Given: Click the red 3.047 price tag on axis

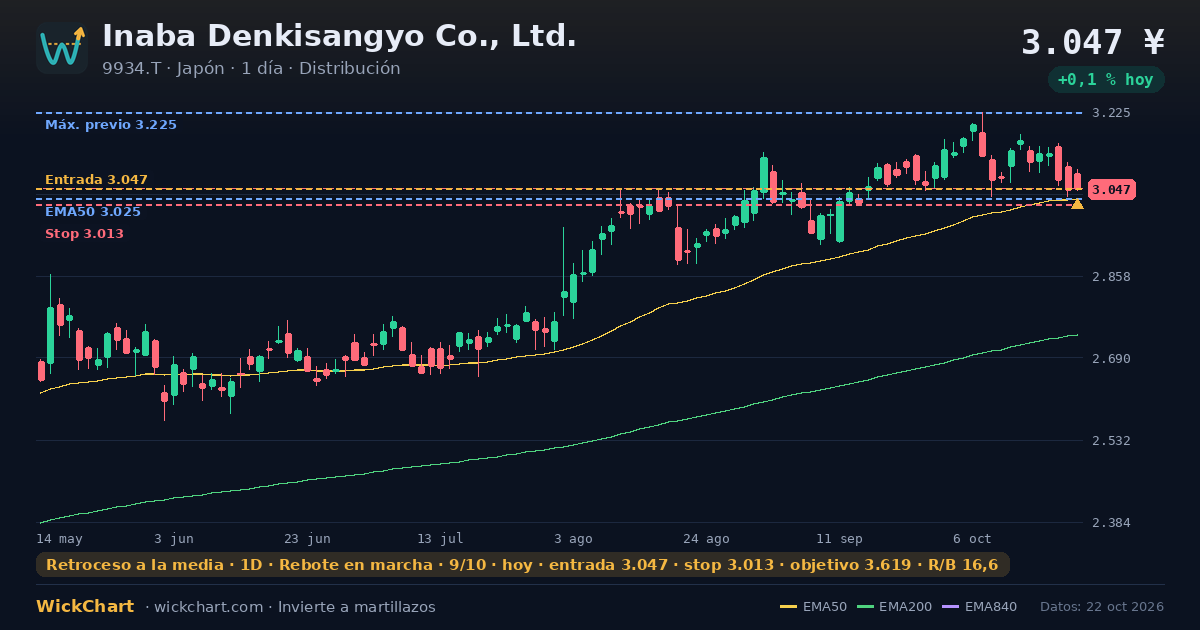Looking at the screenshot, I should [x=1111, y=189].
